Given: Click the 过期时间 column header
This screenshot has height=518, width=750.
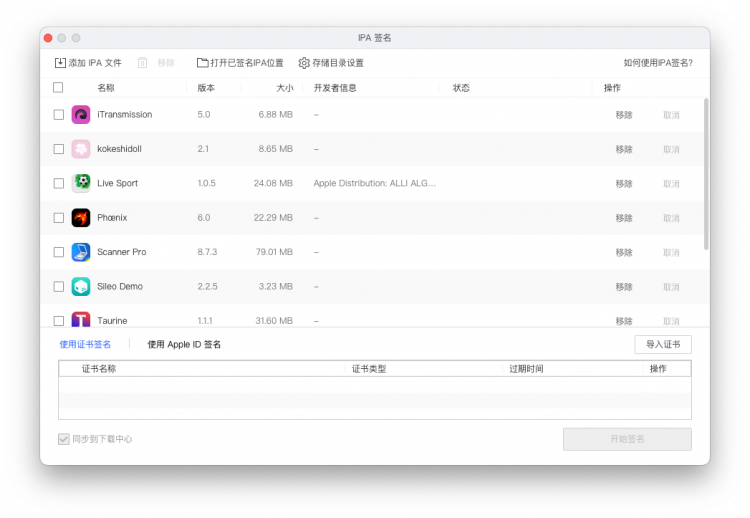Looking at the screenshot, I should tap(526, 369).
